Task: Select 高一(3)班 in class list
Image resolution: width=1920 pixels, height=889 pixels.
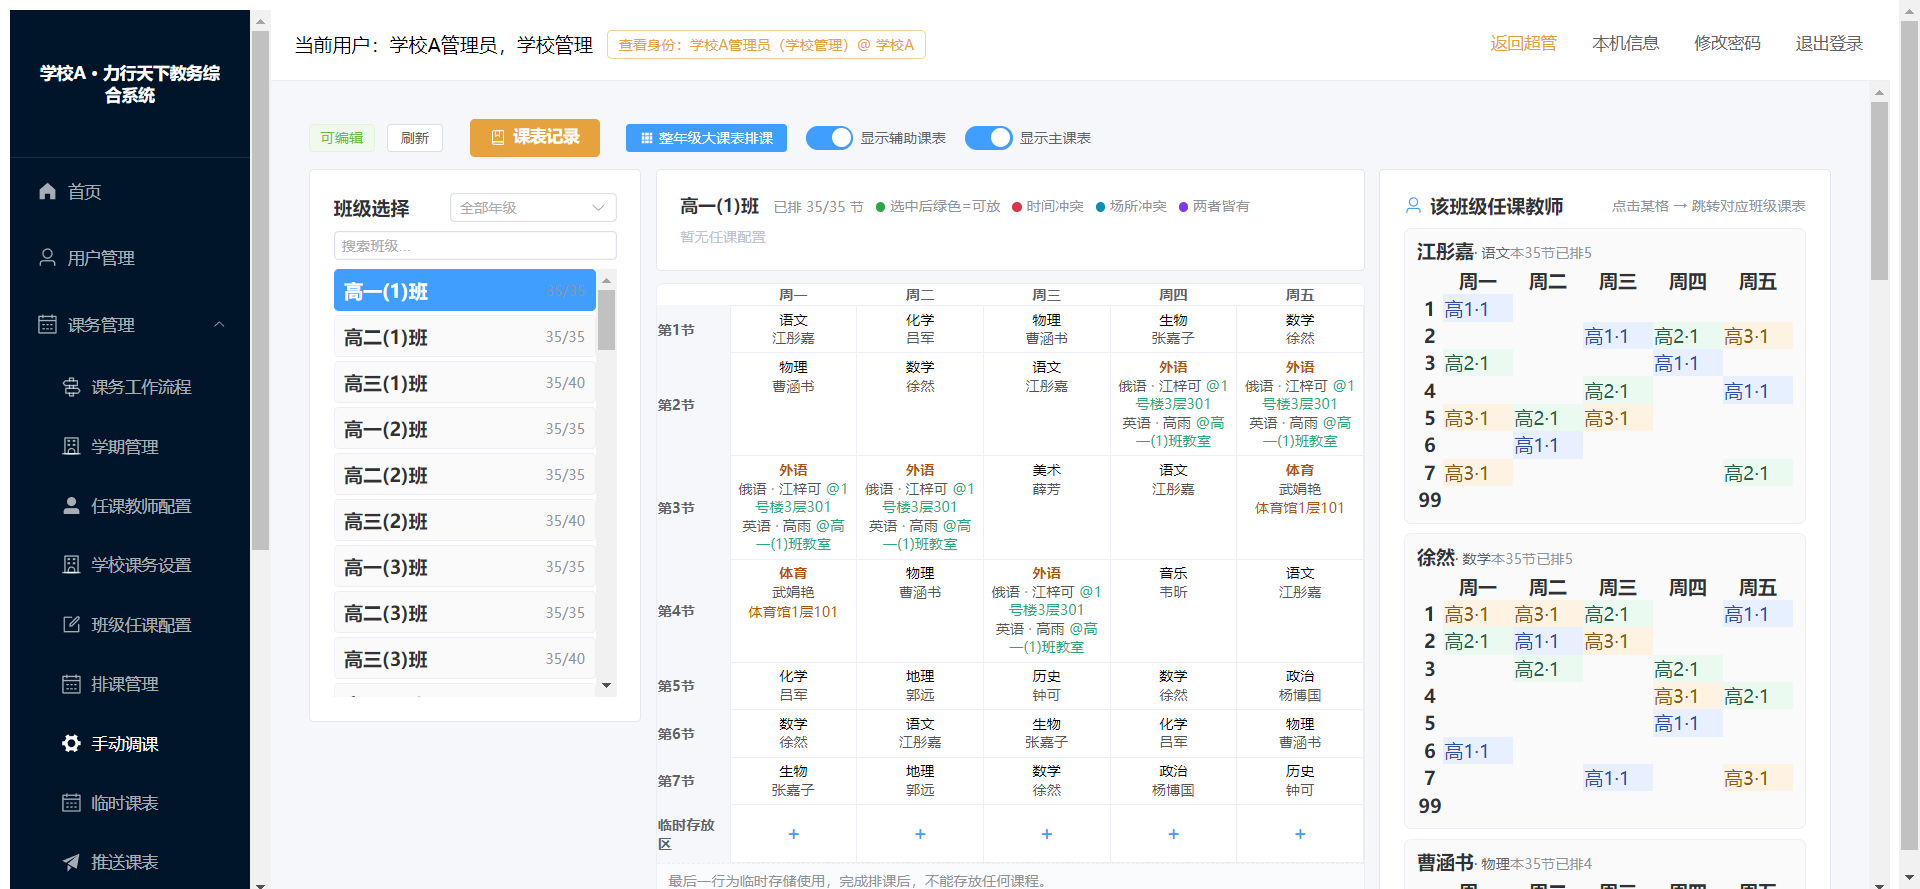Action: coord(465,567)
